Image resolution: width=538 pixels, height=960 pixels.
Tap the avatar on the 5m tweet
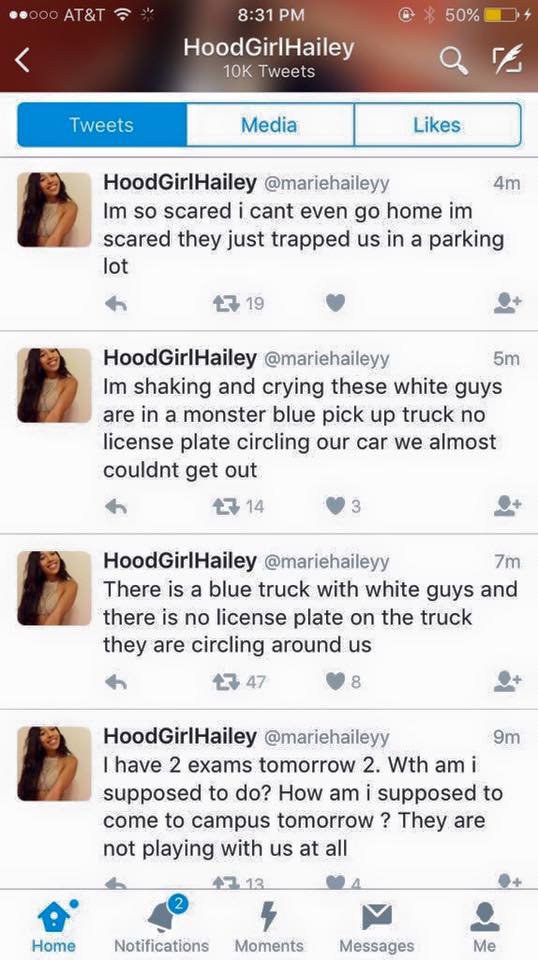[x=54, y=385]
